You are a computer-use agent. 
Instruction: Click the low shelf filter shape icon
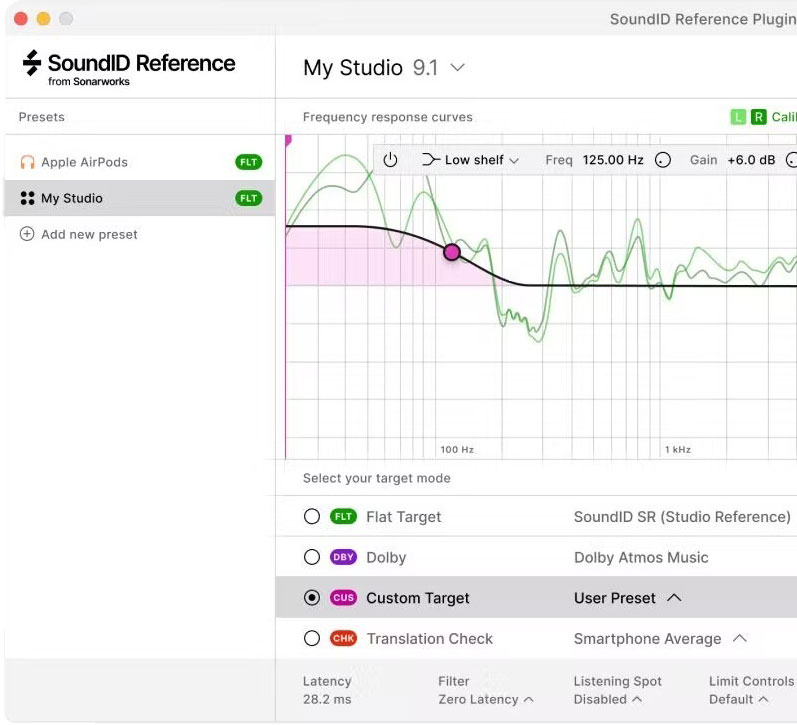point(431,160)
